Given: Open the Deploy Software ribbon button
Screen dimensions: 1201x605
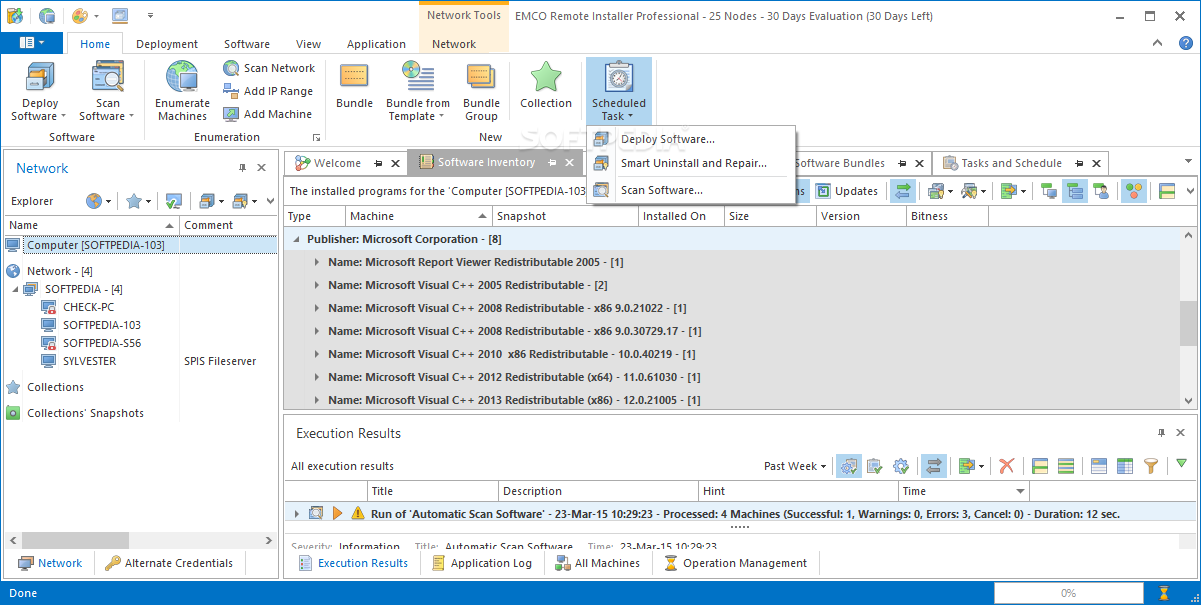Looking at the screenshot, I should pos(40,91).
